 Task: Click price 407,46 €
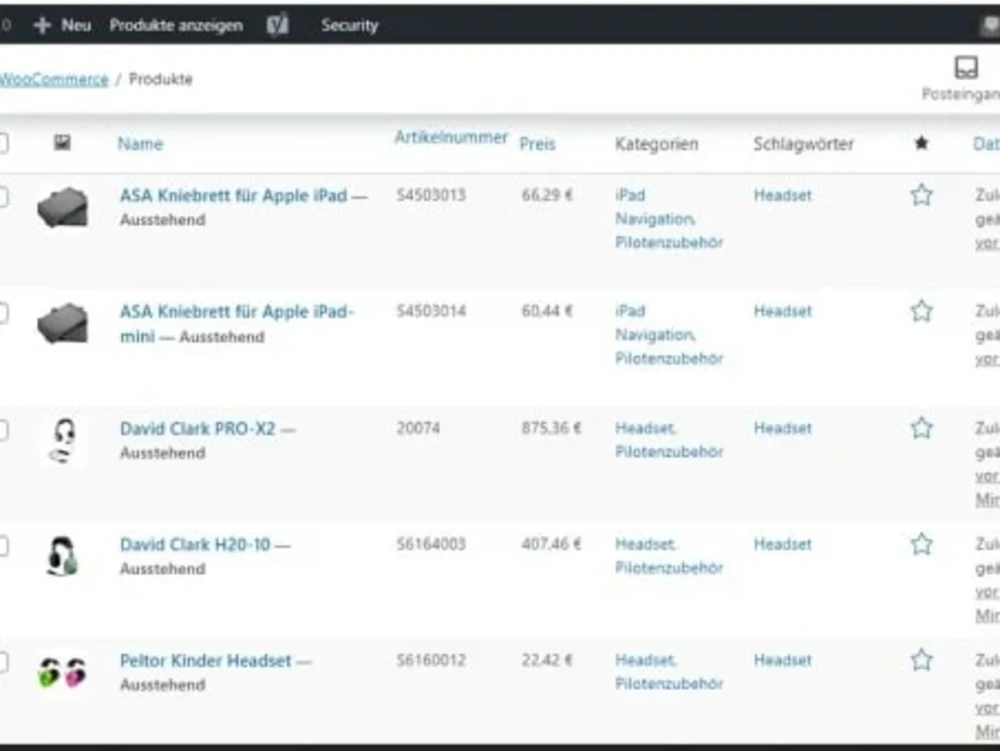(551, 544)
